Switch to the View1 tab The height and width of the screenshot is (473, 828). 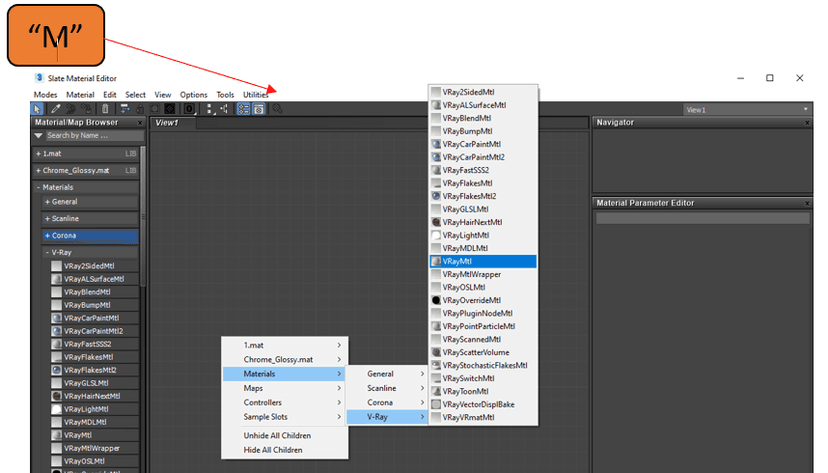point(173,123)
